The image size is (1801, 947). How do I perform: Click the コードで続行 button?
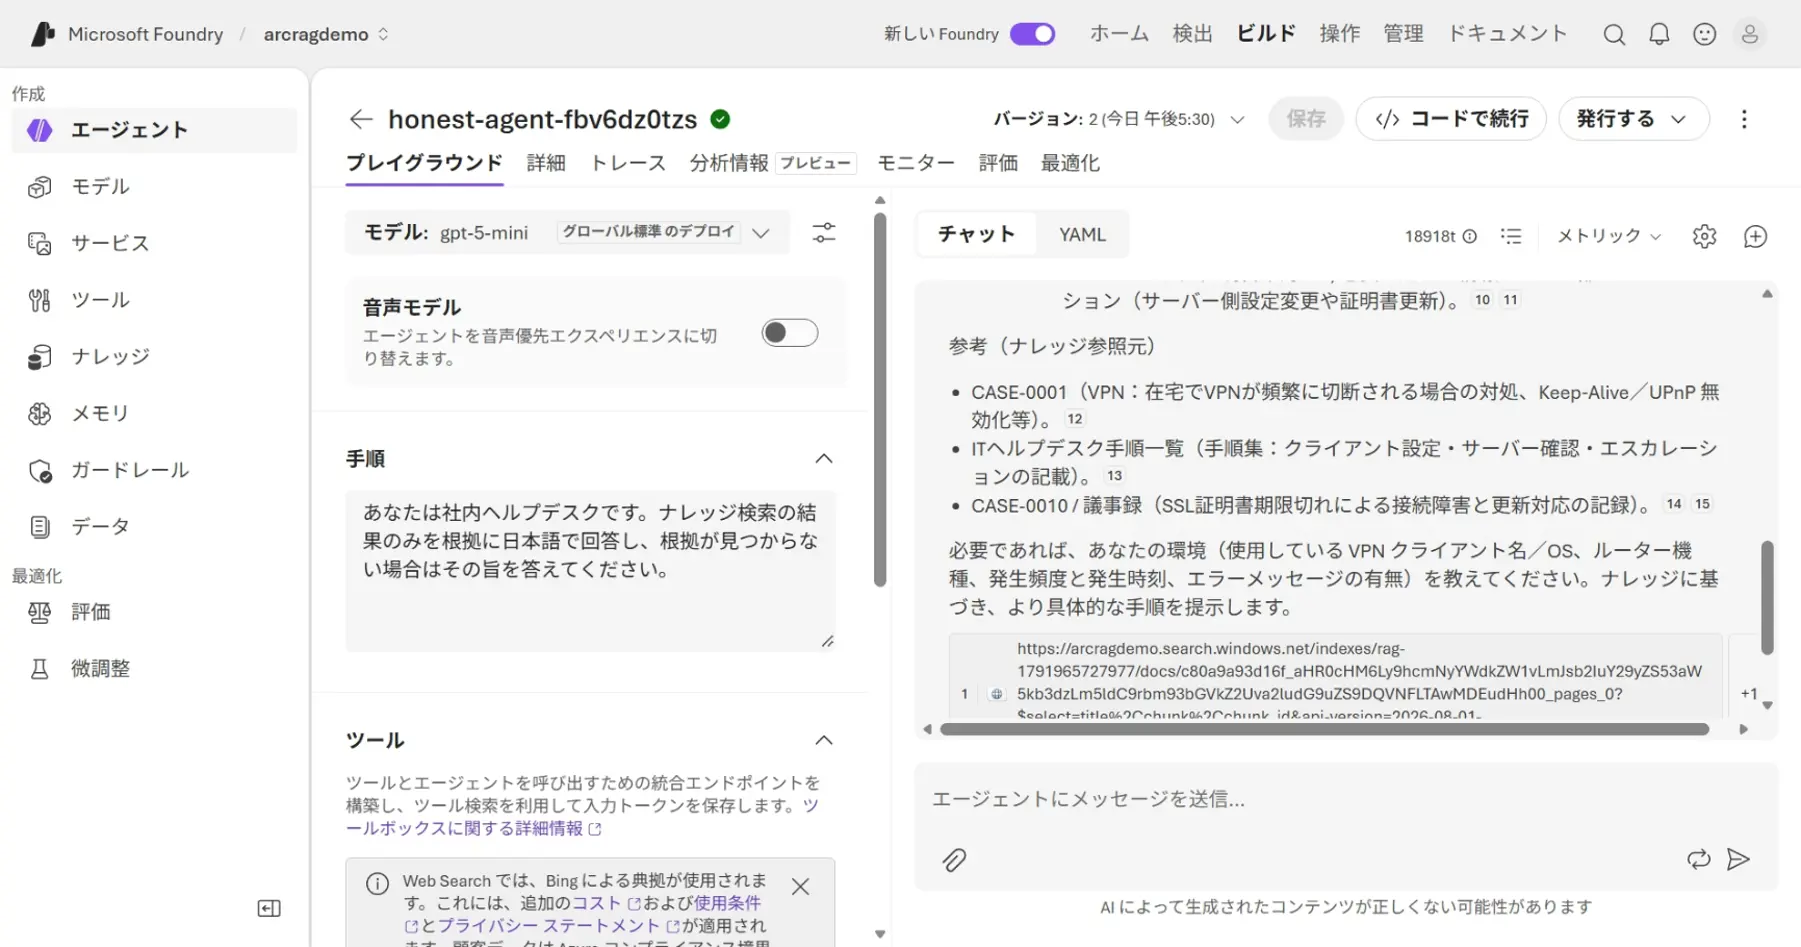[1451, 119]
